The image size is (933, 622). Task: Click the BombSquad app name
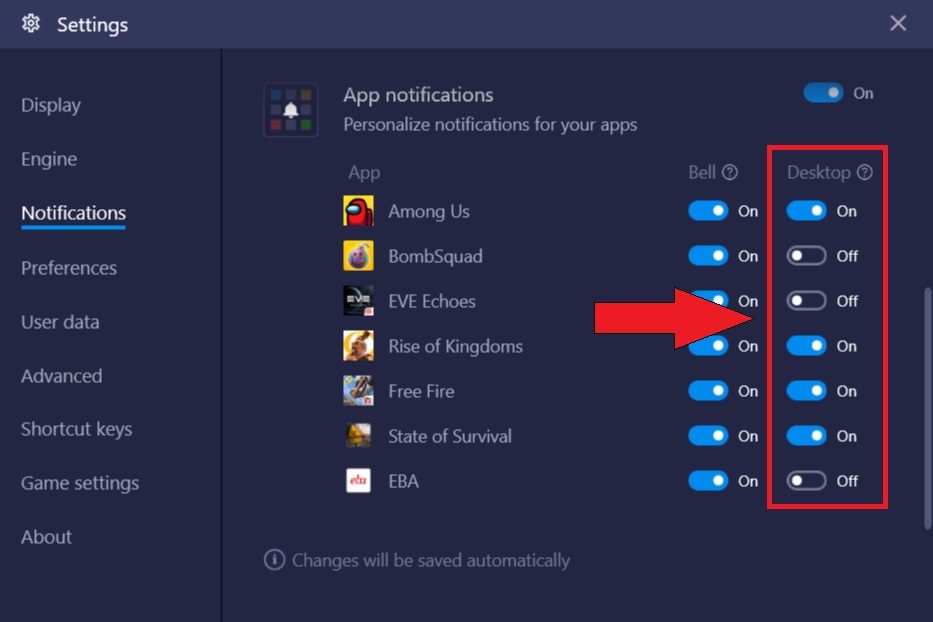[x=436, y=257]
